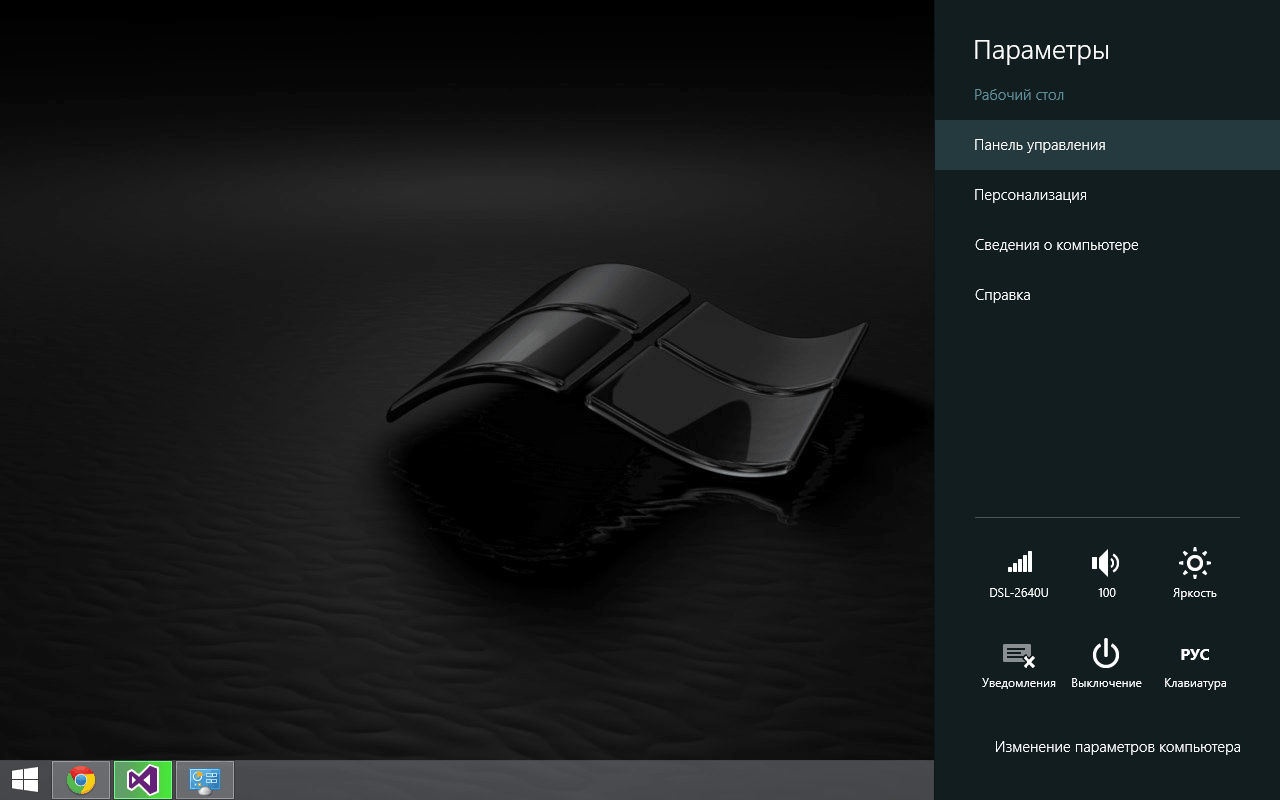Viewport: 1280px width, 800px height.
Task: Switch keyboard layout via РУС Клавиатура
Action: 1194,655
